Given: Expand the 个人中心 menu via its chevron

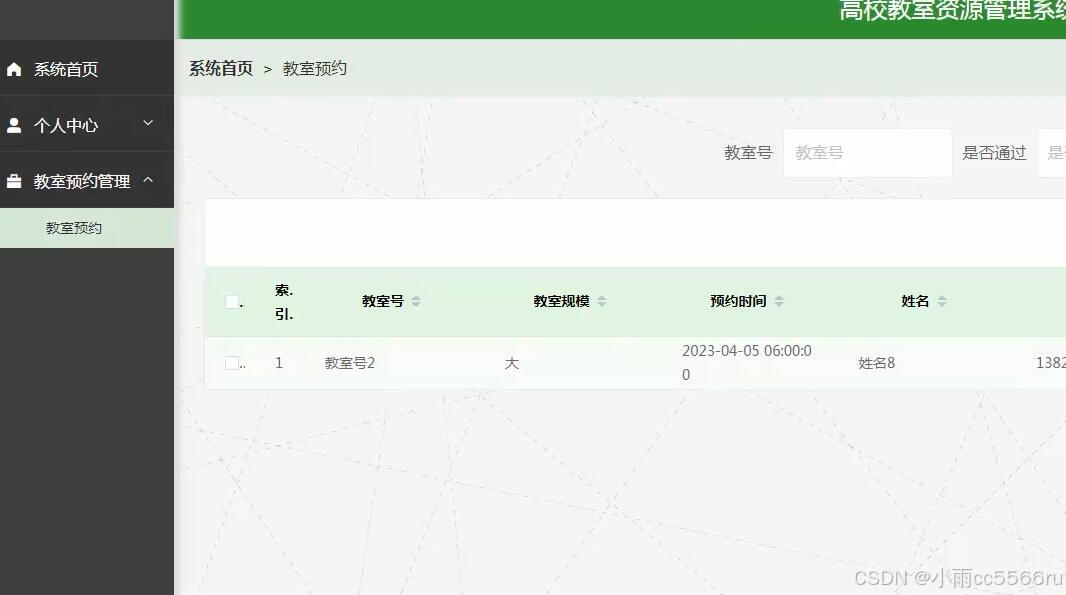Looking at the screenshot, I should tap(147, 124).
